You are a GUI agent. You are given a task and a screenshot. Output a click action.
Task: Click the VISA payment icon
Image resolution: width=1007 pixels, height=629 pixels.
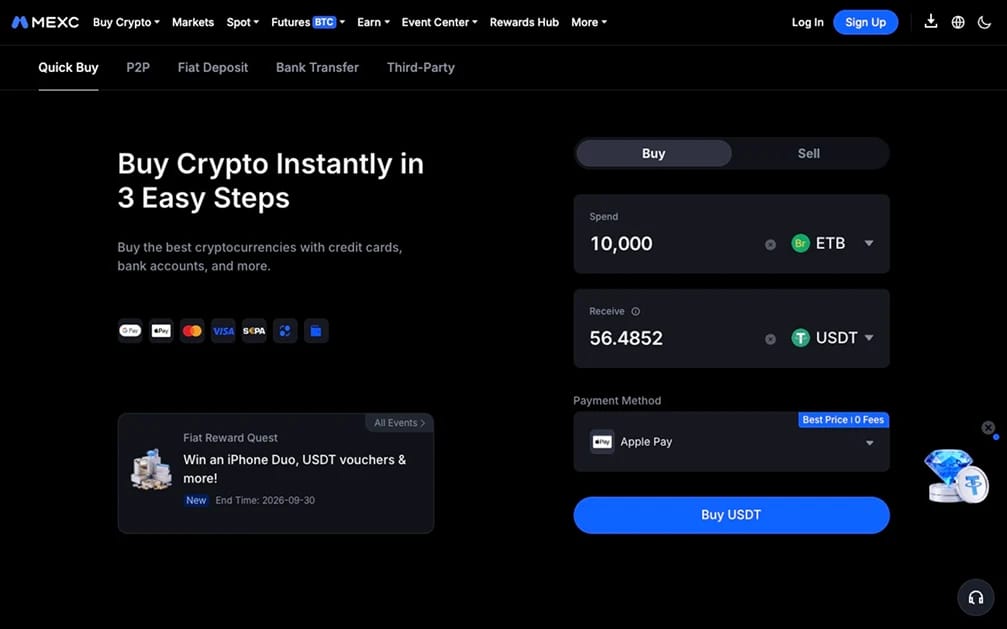[223, 331]
